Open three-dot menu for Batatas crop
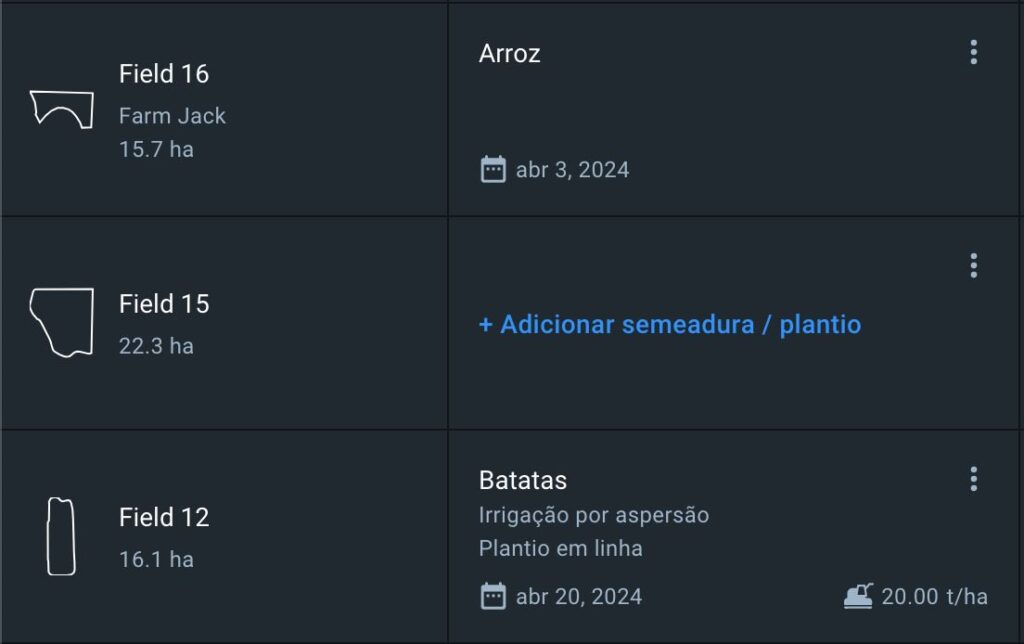This screenshot has width=1024, height=644. [x=973, y=480]
